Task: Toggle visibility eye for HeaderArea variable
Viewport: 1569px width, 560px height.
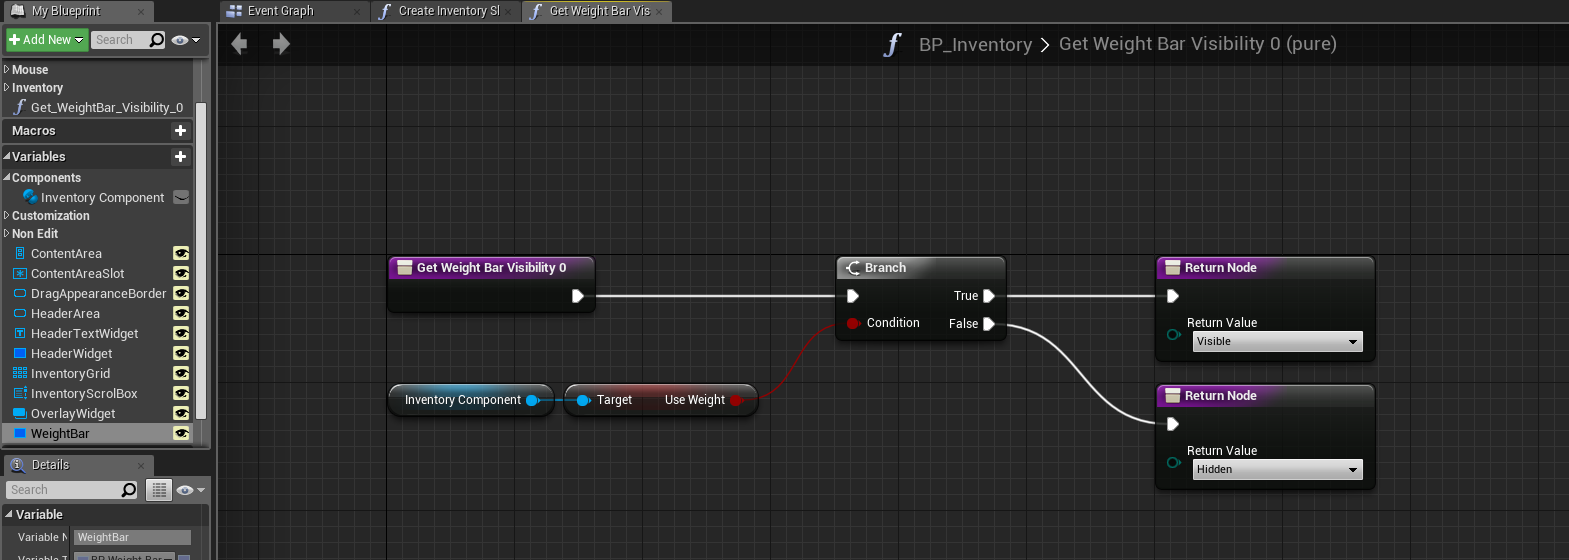Action: click(181, 314)
